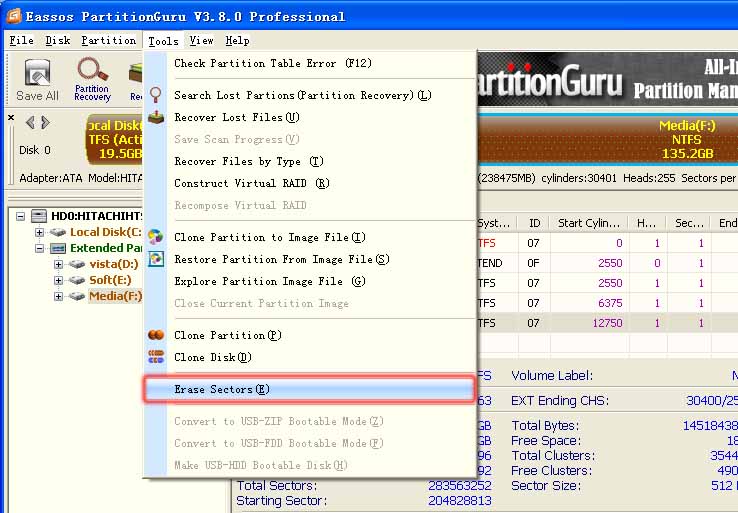738x513 pixels.
Task: Click the Restore Partition From Image icon
Action: (x=156, y=259)
